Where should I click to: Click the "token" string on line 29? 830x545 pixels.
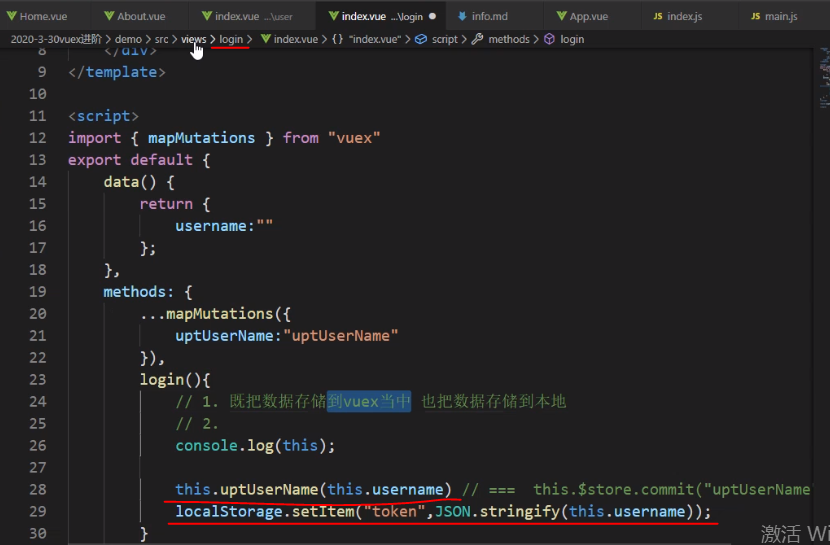click(x=394, y=512)
